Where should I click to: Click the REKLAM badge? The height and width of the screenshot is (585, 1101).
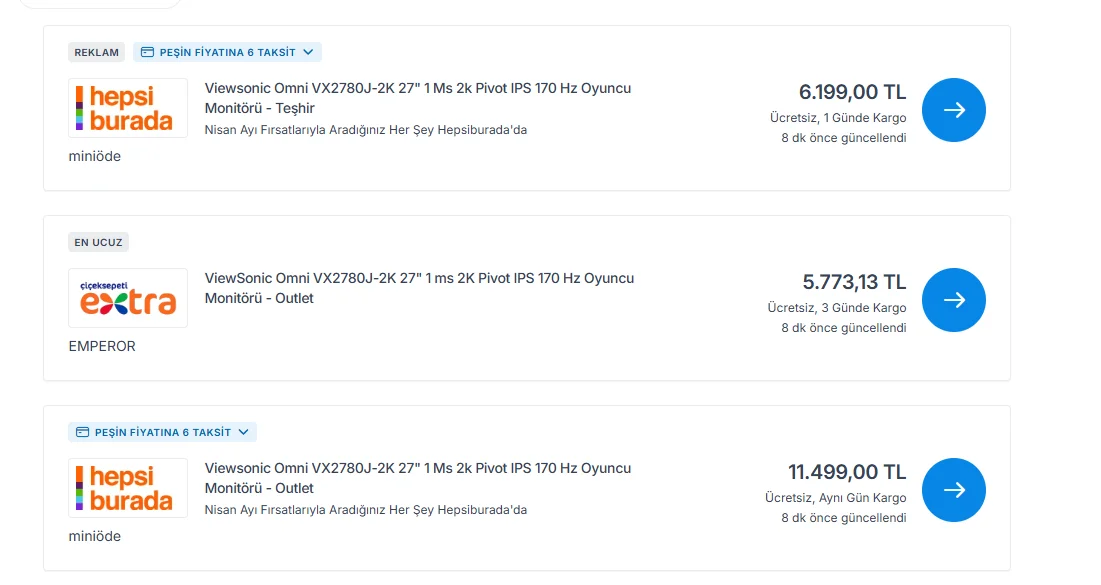[x=97, y=52]
